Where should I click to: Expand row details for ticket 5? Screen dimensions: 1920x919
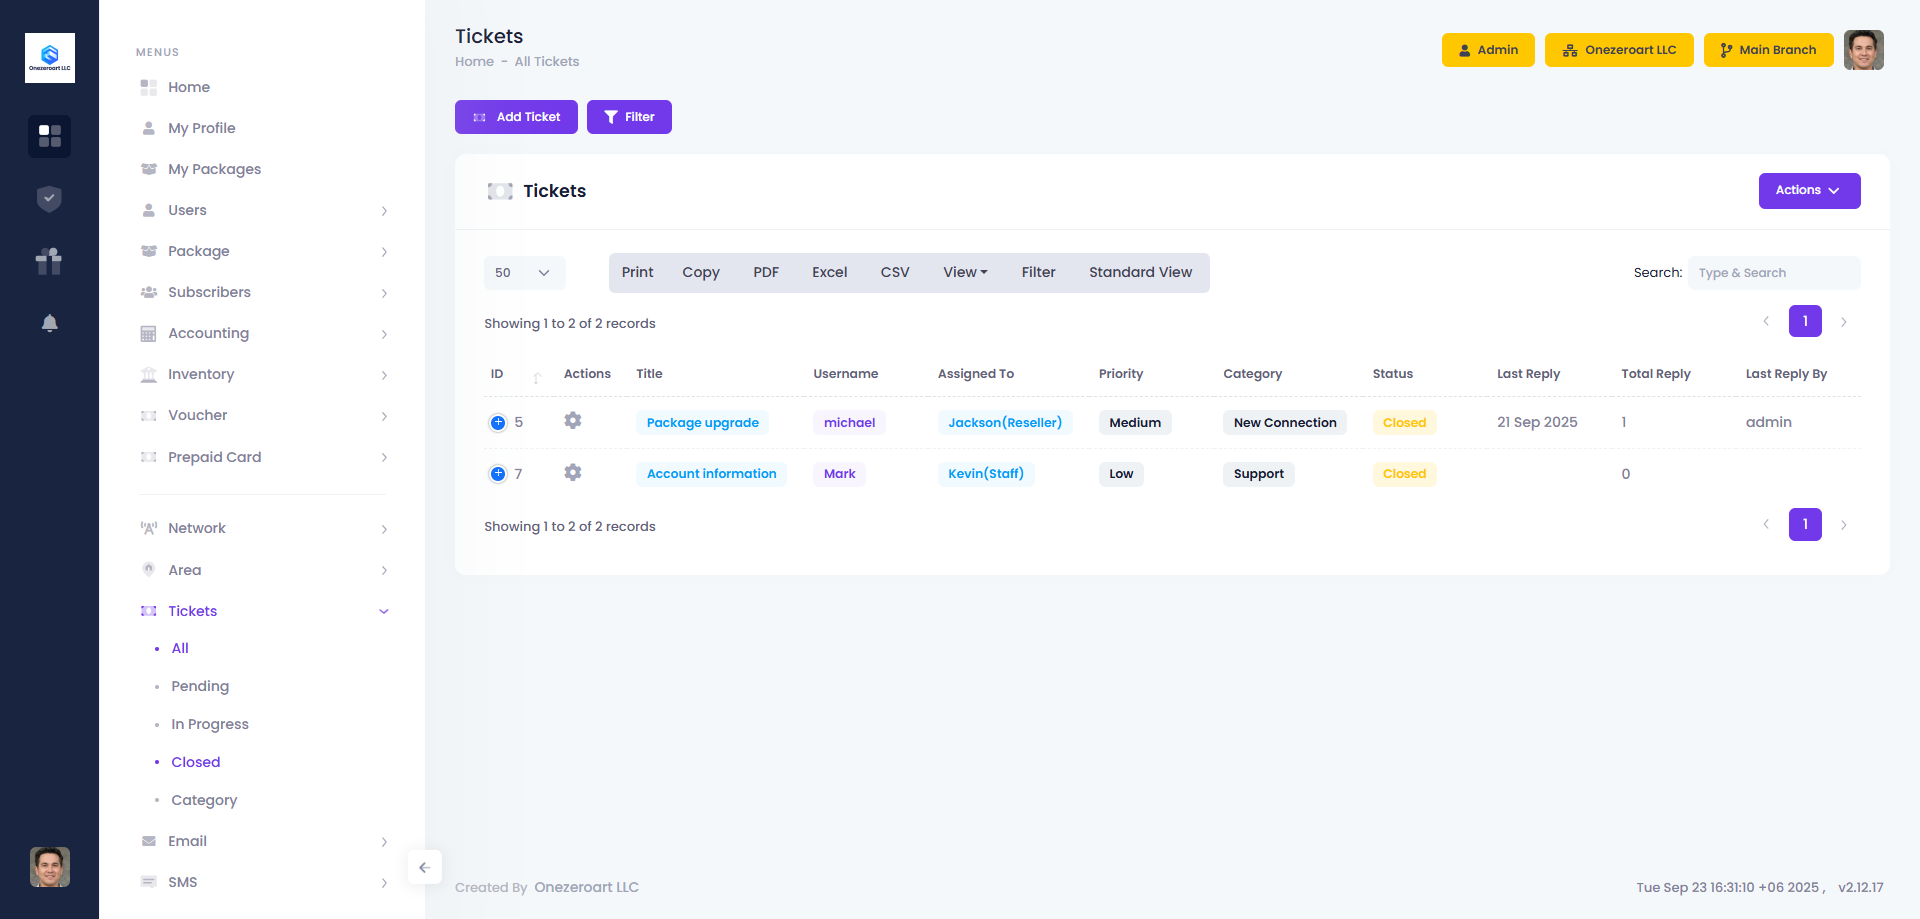(x=498, y=422)
